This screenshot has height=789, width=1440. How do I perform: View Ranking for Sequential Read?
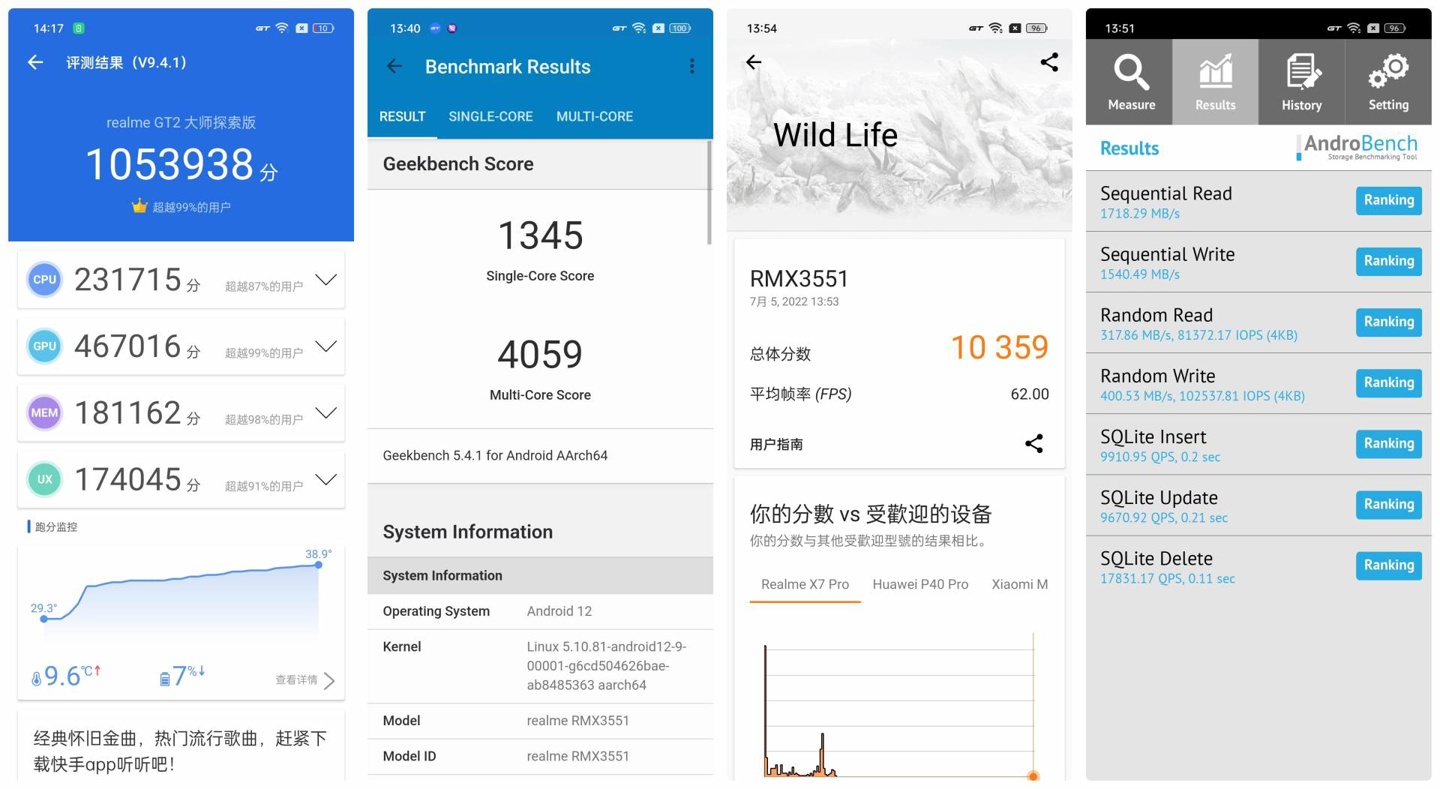1389,200
